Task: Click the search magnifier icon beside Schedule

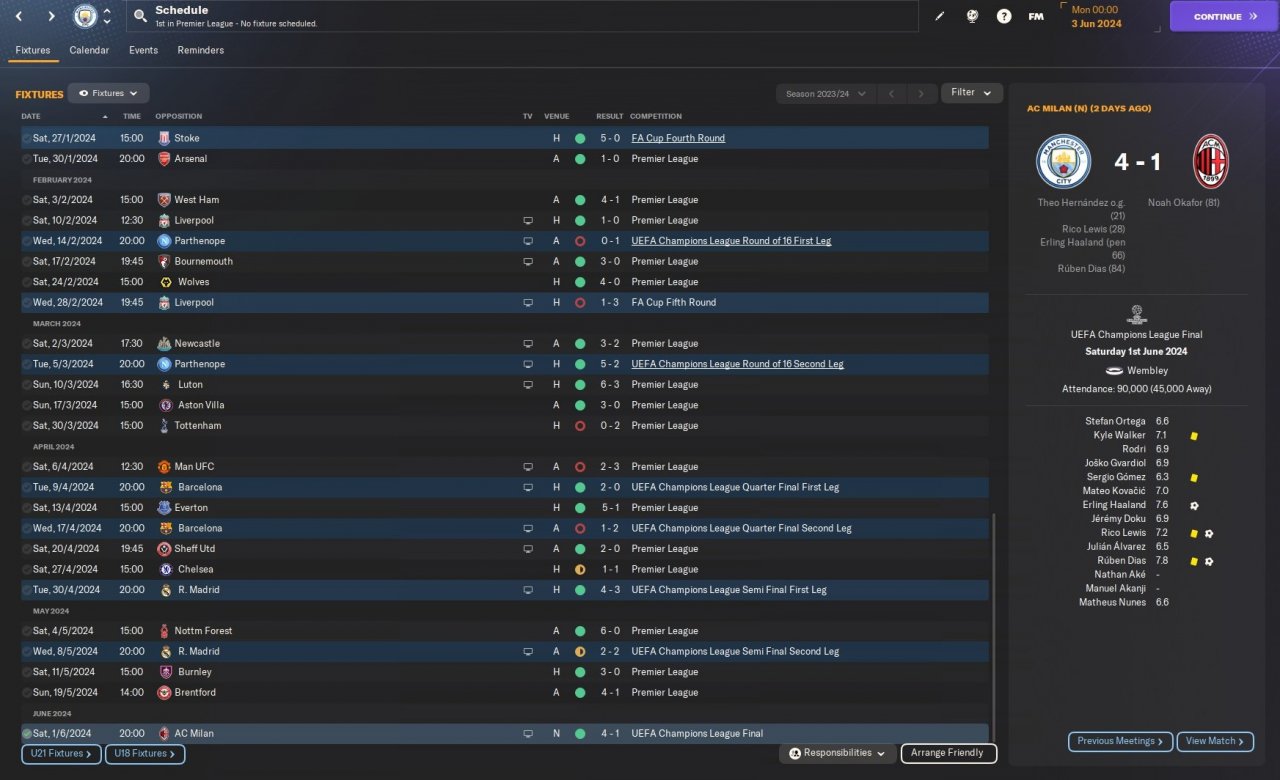Action: tap(140, 16)
